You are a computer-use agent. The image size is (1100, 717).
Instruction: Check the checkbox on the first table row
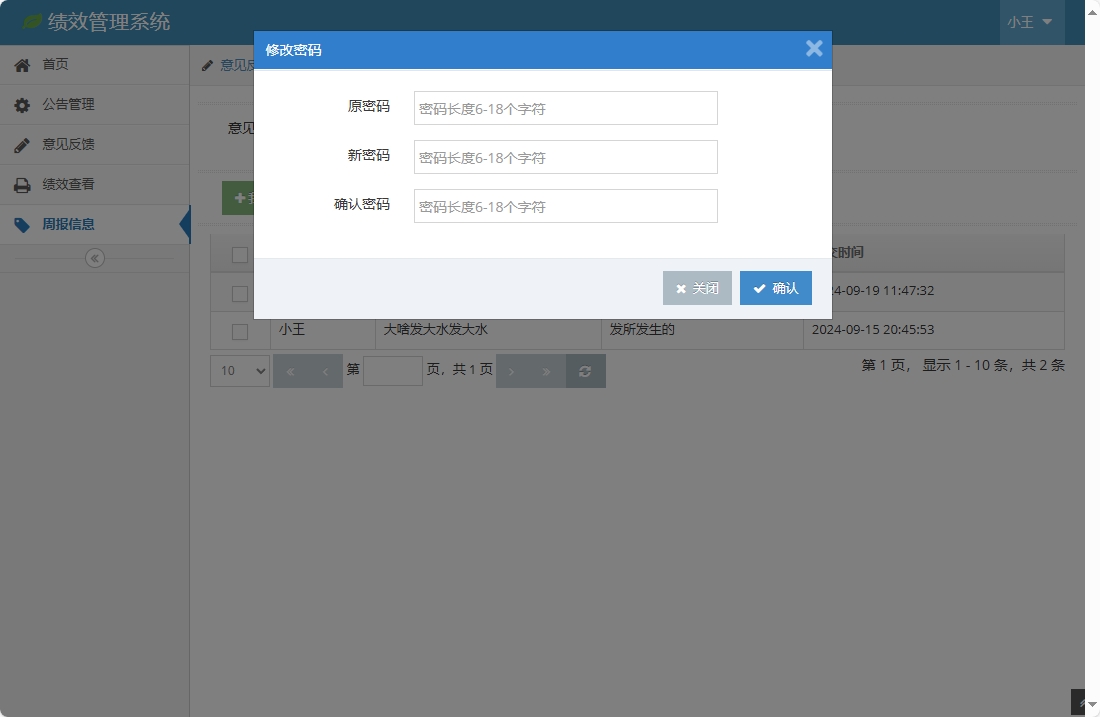[238, 293]
